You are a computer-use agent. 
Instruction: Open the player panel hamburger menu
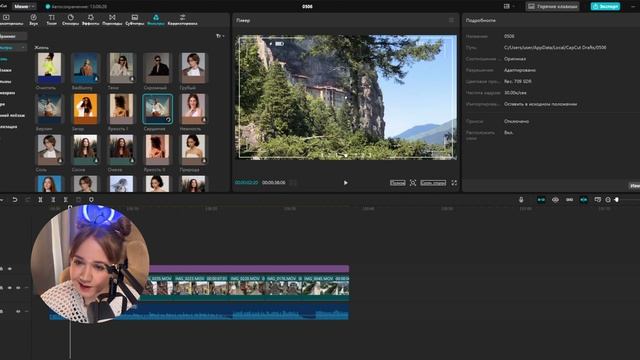[x=451, y=20]
